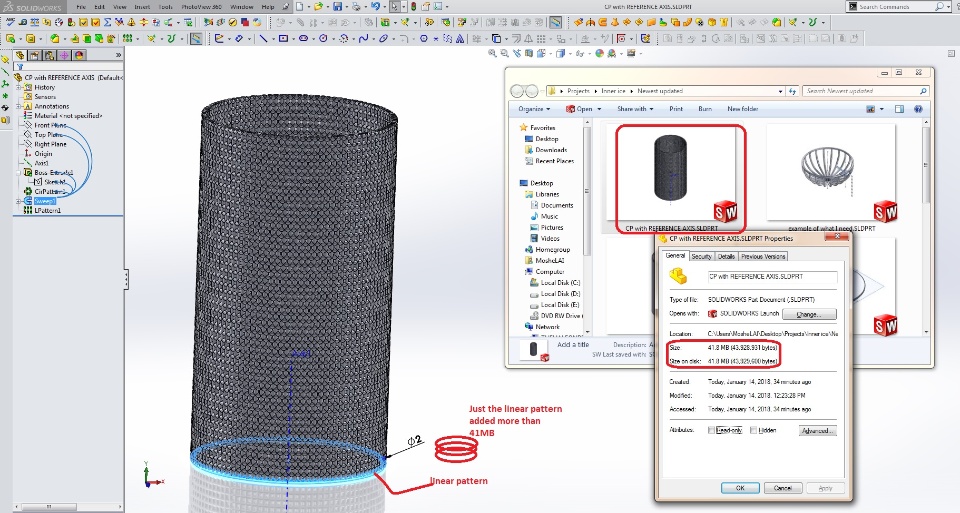Click the Sketch tool icon
This screenshot has width=960, height=513.
[219, 39]
